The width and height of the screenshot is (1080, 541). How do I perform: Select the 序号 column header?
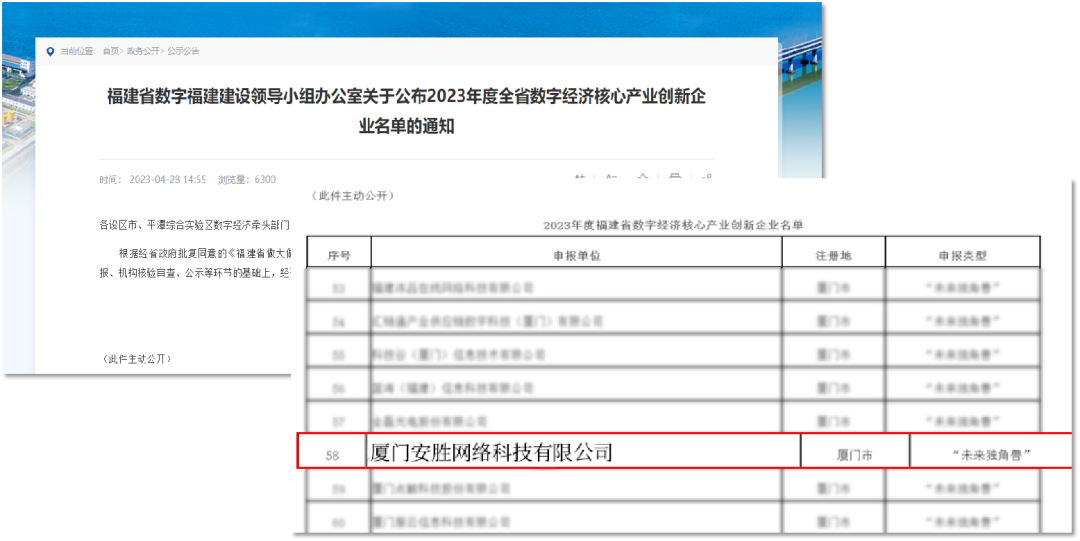pos(339,255)
